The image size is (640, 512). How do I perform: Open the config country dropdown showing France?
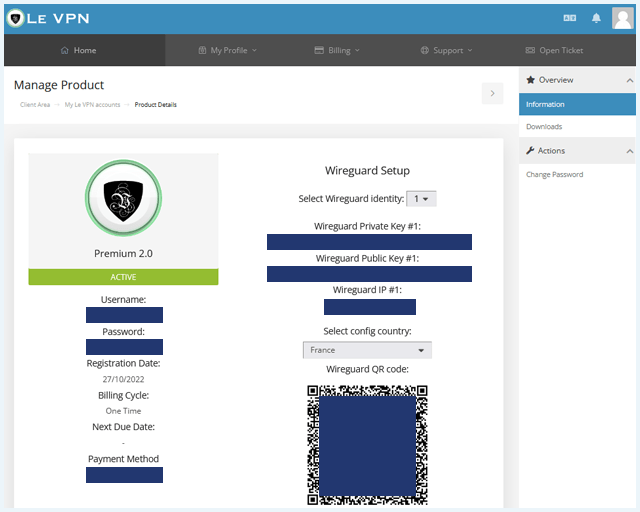tap(367, 350)
